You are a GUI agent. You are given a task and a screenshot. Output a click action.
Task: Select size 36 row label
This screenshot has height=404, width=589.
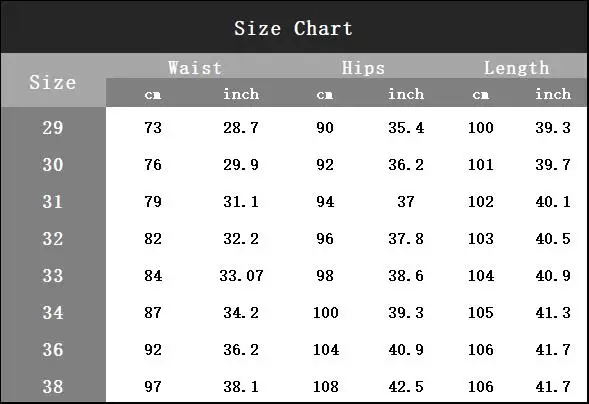tap(53, 350)
